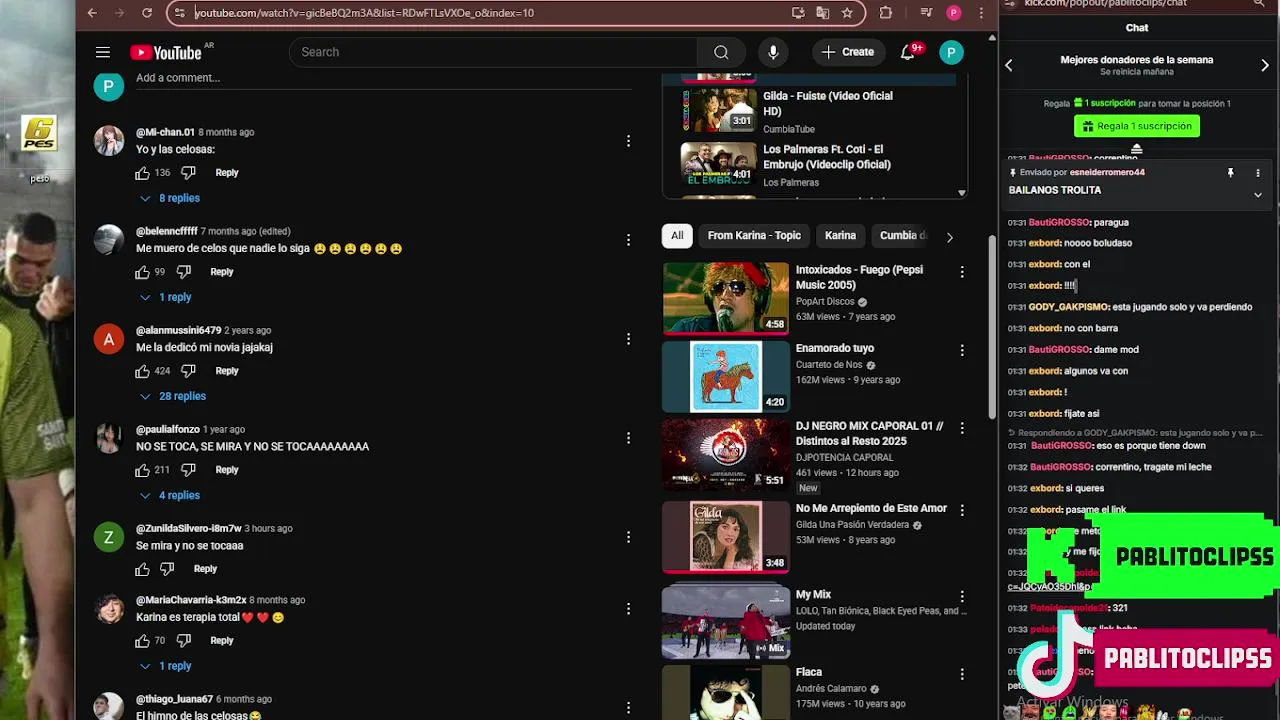Open No Me Arrepiento de Este Amor title

pyautogui.click(x=871, y=509)
